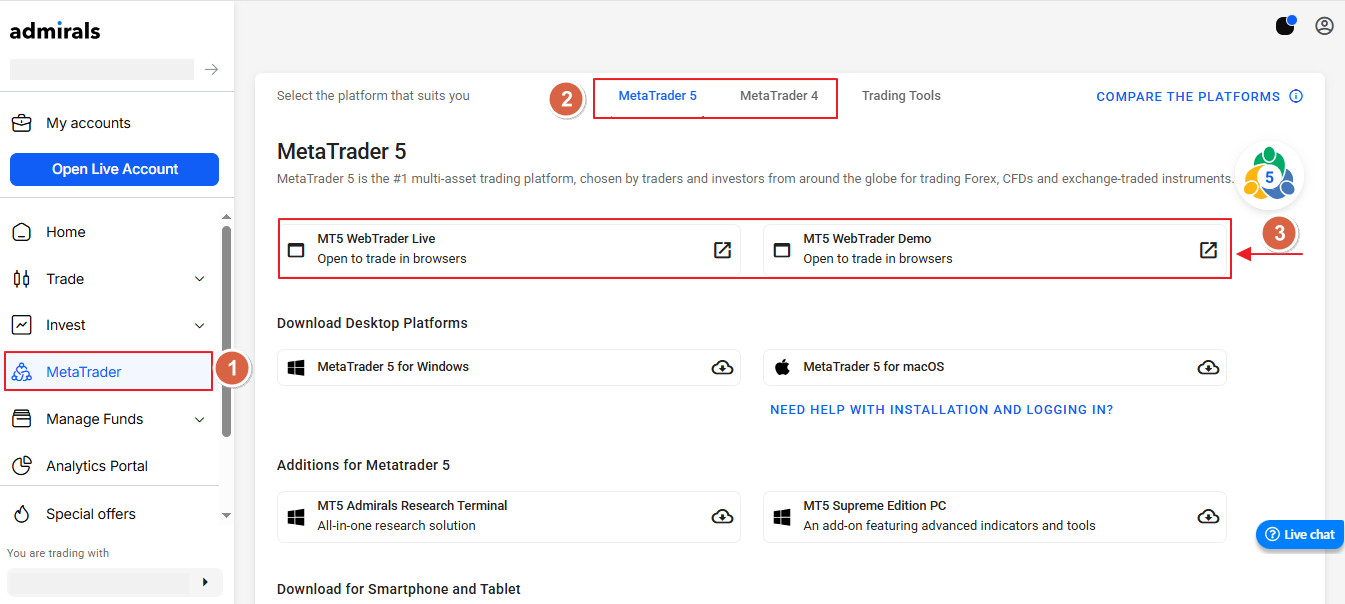Go to Analytics Portal in sidebar
Viewport: 1345px width, 604px height.
pyautogui.click(x=96, y=466)
